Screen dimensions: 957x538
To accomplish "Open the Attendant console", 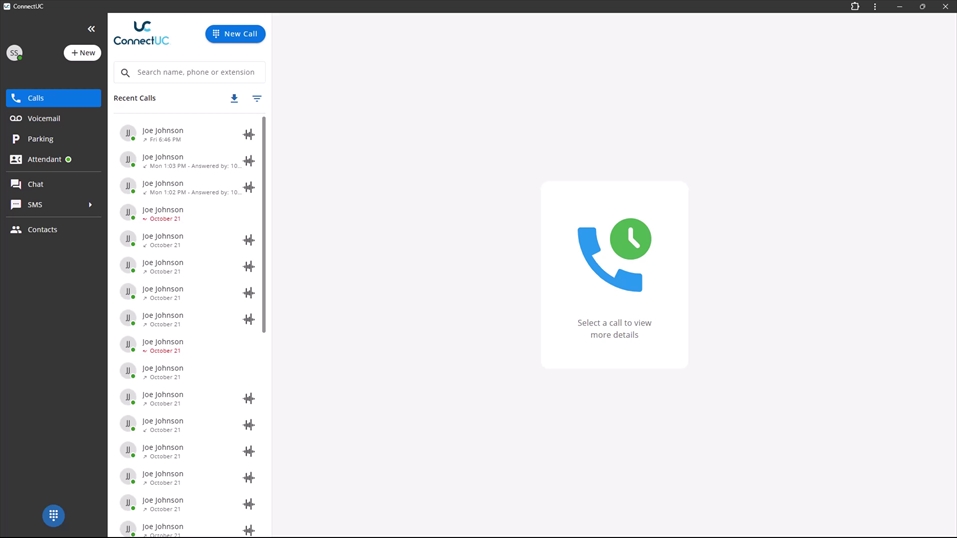I will 44,160.
